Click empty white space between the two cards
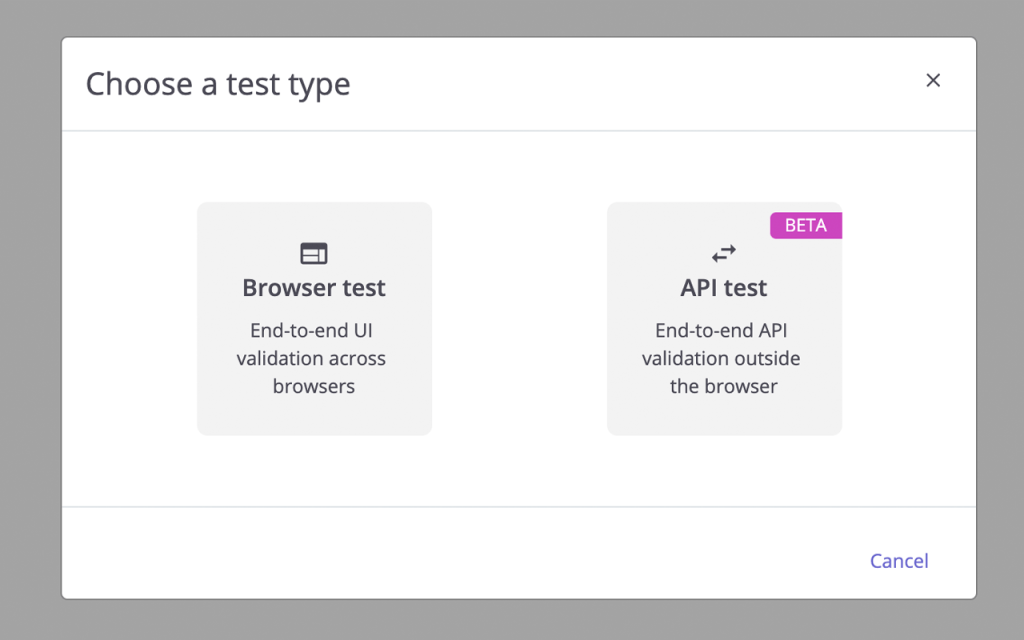The height and width of the screenshot is (640, 1024). [519, 319]
